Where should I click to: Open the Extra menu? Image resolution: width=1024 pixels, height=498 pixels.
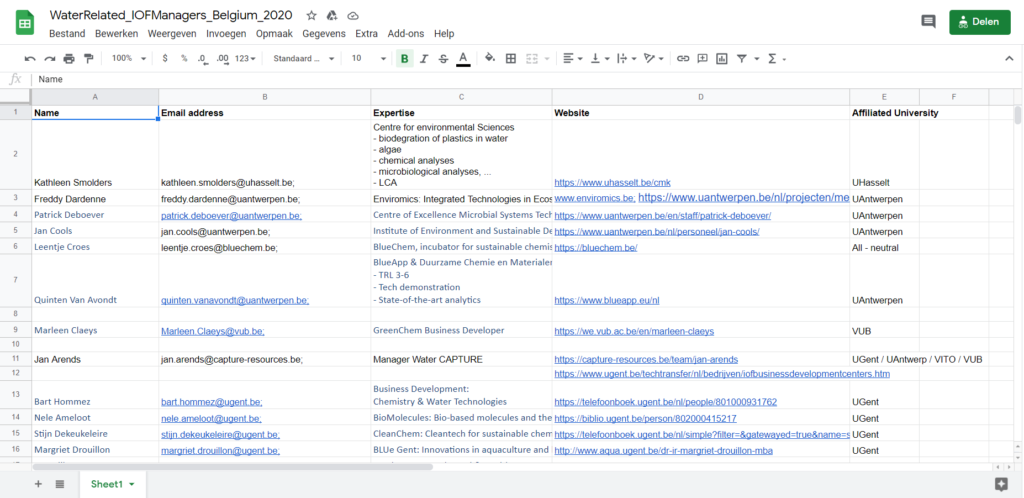[x=366, y=34]
